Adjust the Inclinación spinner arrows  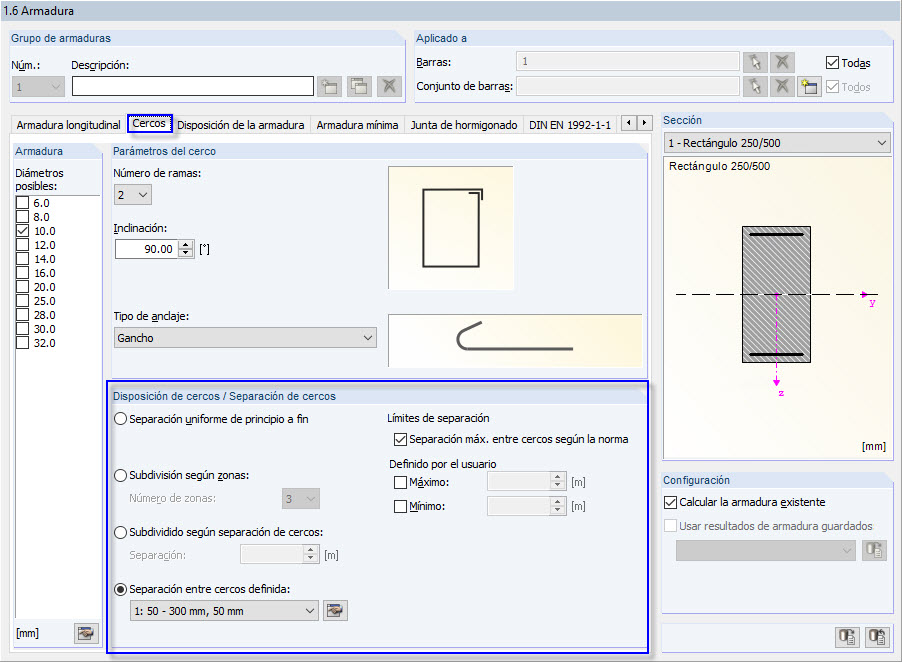pyautogui.click(x=186, y=249)
